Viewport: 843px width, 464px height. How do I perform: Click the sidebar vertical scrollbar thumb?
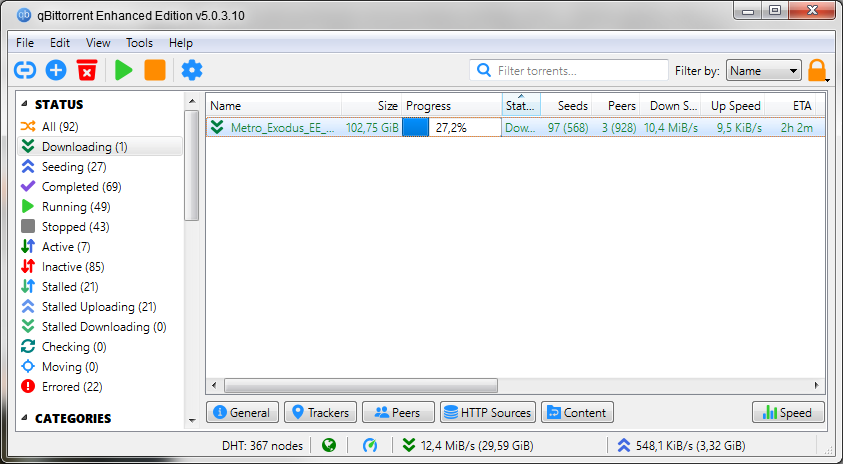(x=191, y=165)
